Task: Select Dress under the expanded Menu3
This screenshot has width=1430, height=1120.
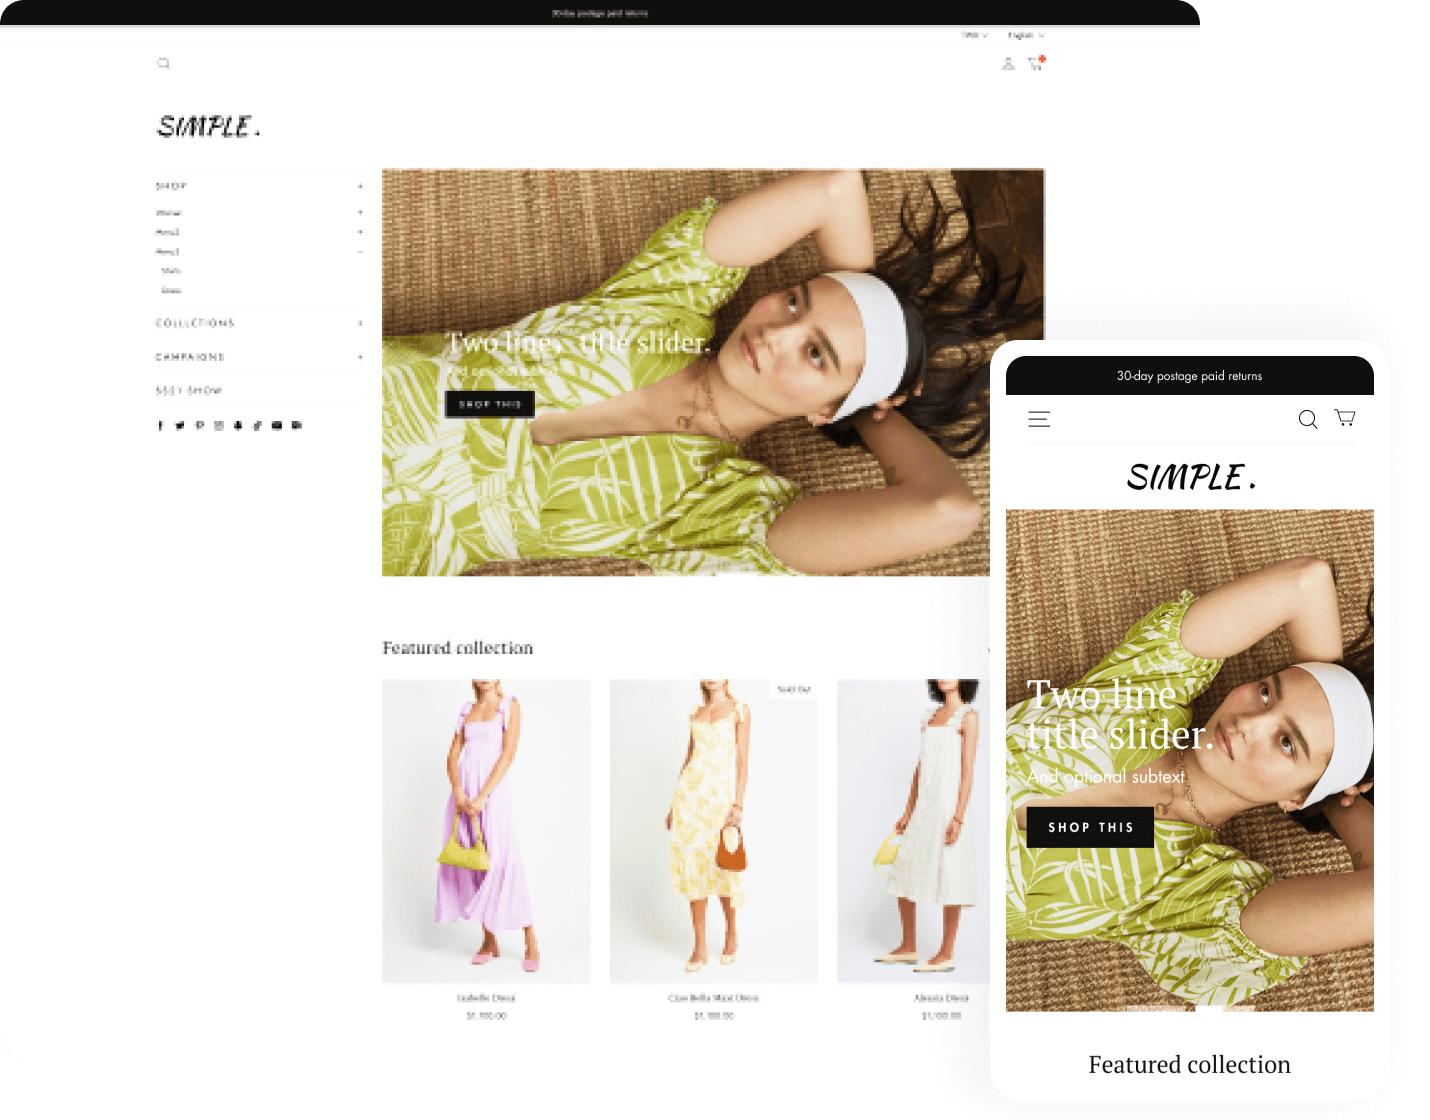Action: (172, 290)
